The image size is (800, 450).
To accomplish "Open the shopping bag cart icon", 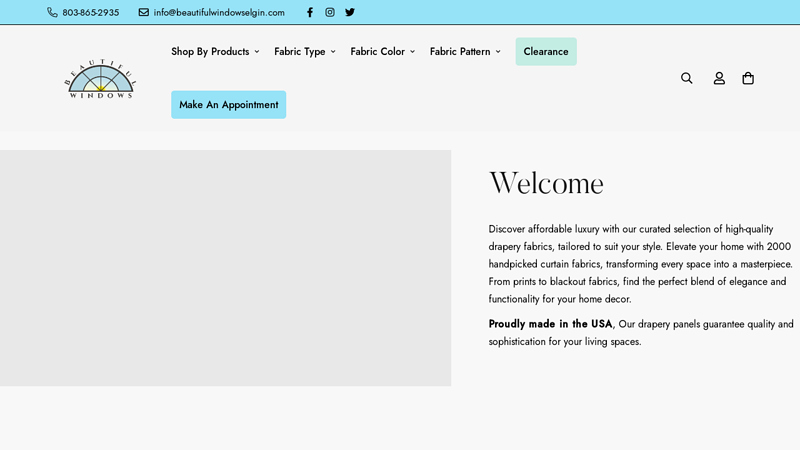I will click(x=748, y=78).
